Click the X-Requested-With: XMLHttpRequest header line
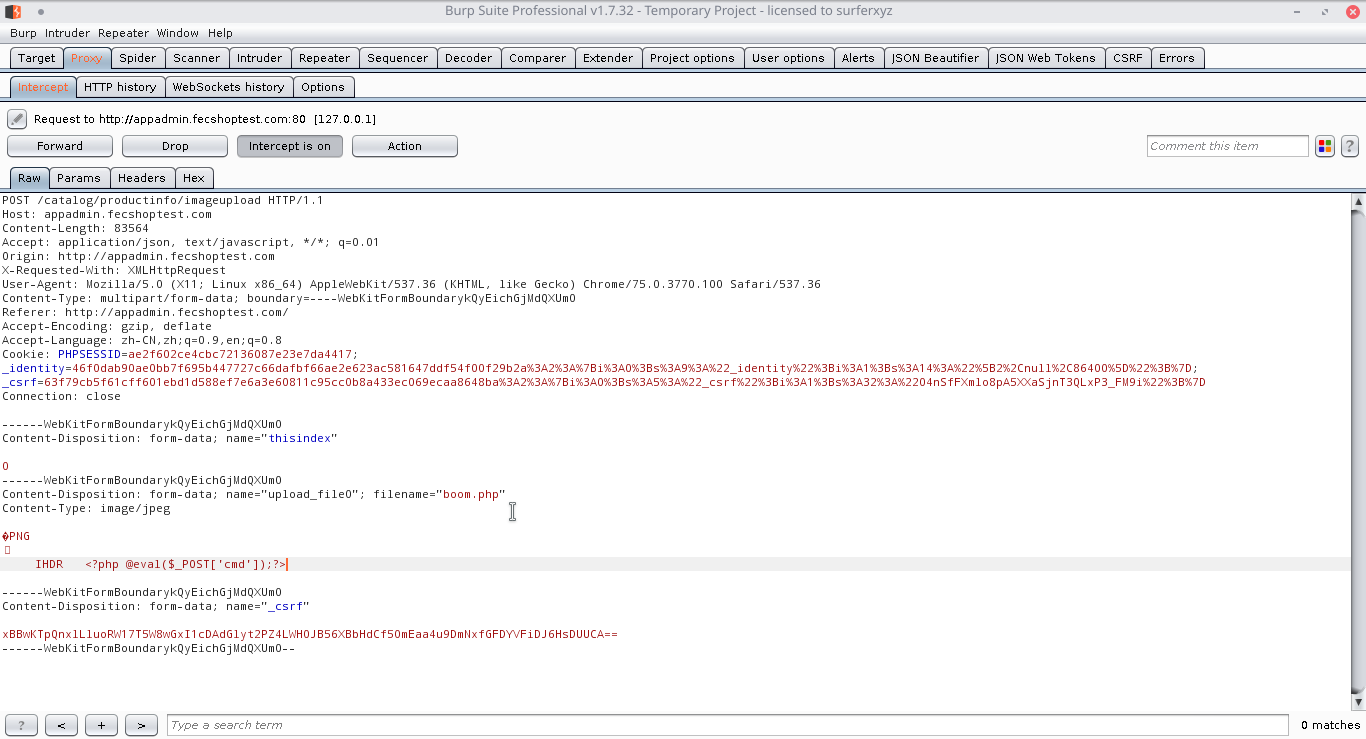Viewport: 1366px width, 739px height. tap(114, 270)
